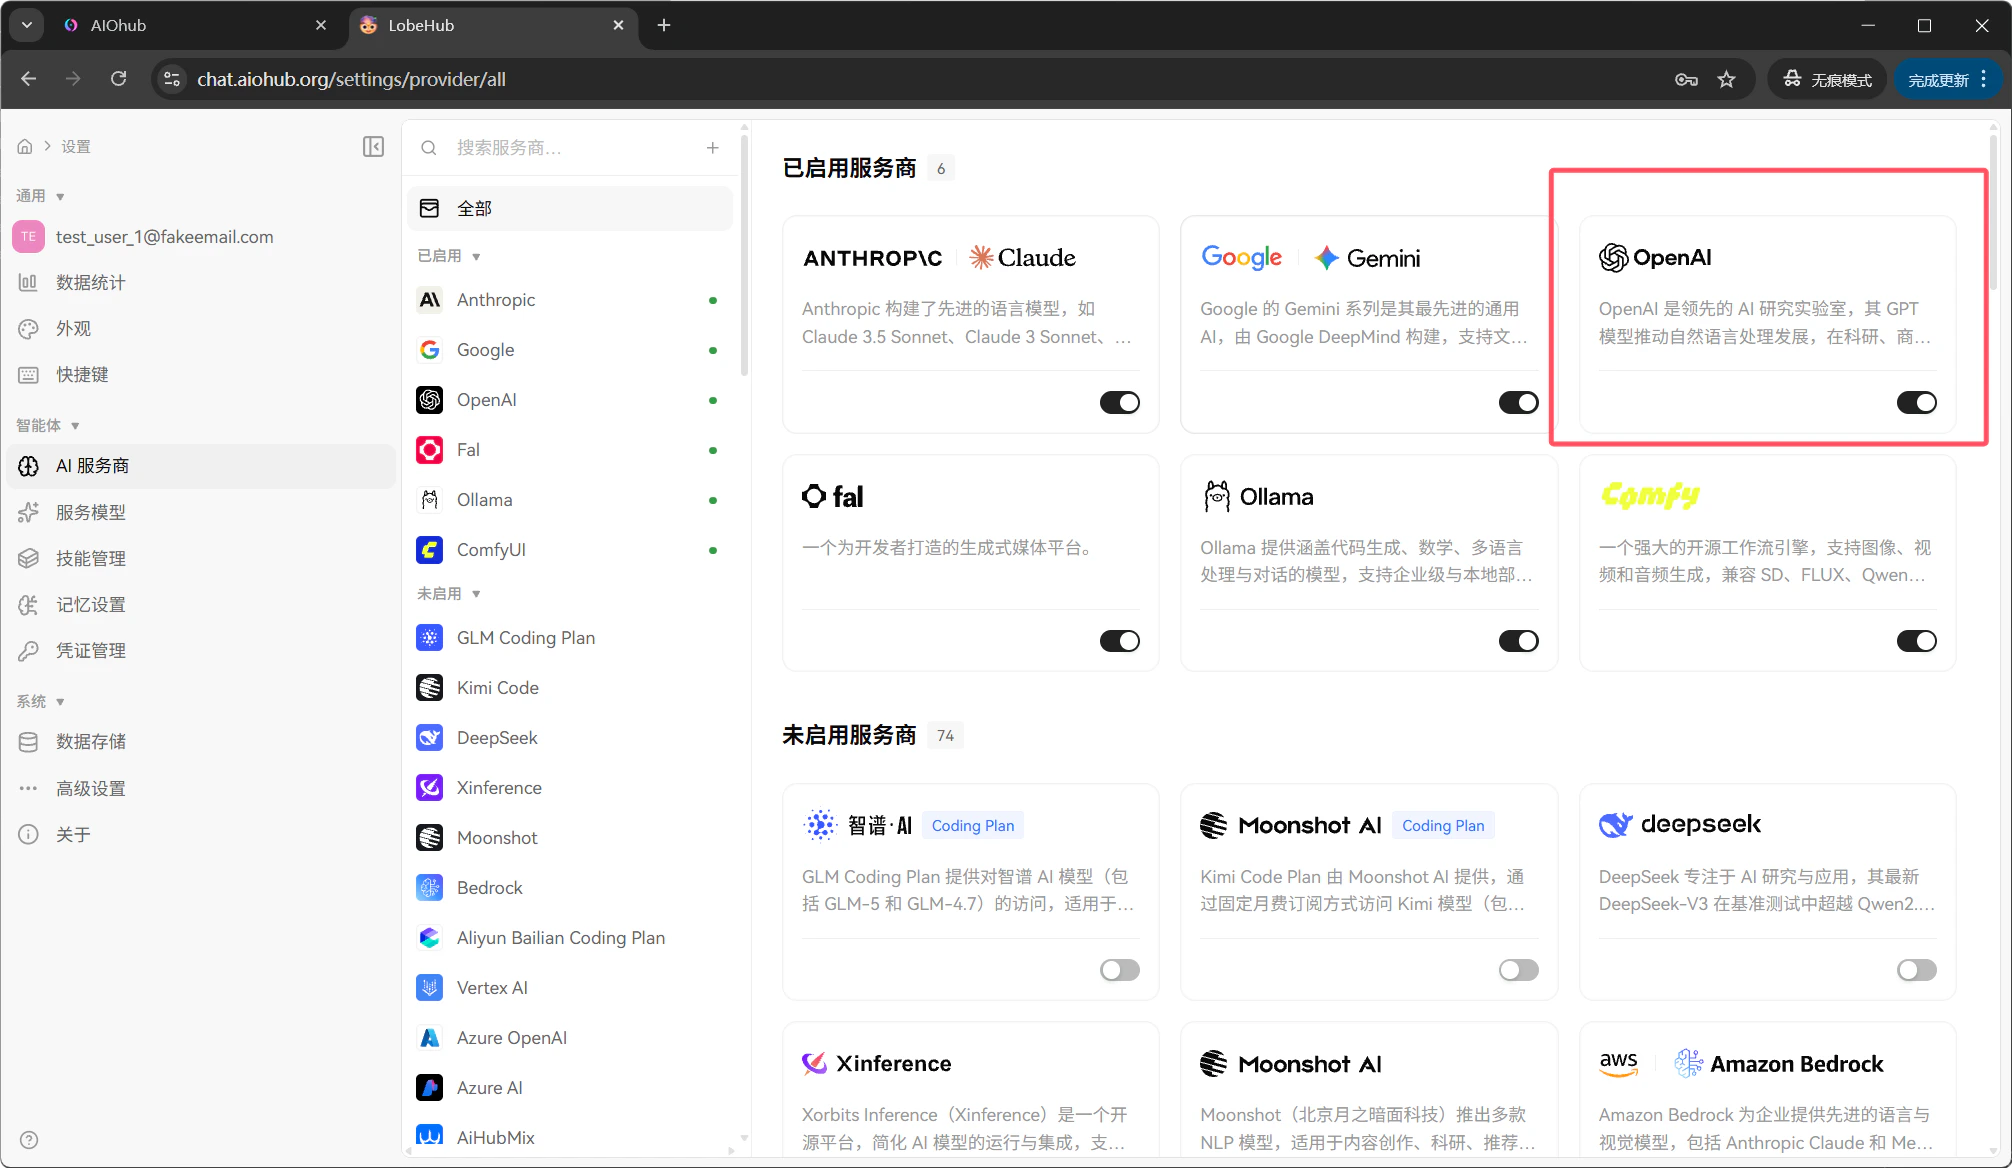The height and width of the screenshot is (1168, 2012).
Task: Select Azure AI in the list
Action: pyautogui.click(x=570, y=1088)
